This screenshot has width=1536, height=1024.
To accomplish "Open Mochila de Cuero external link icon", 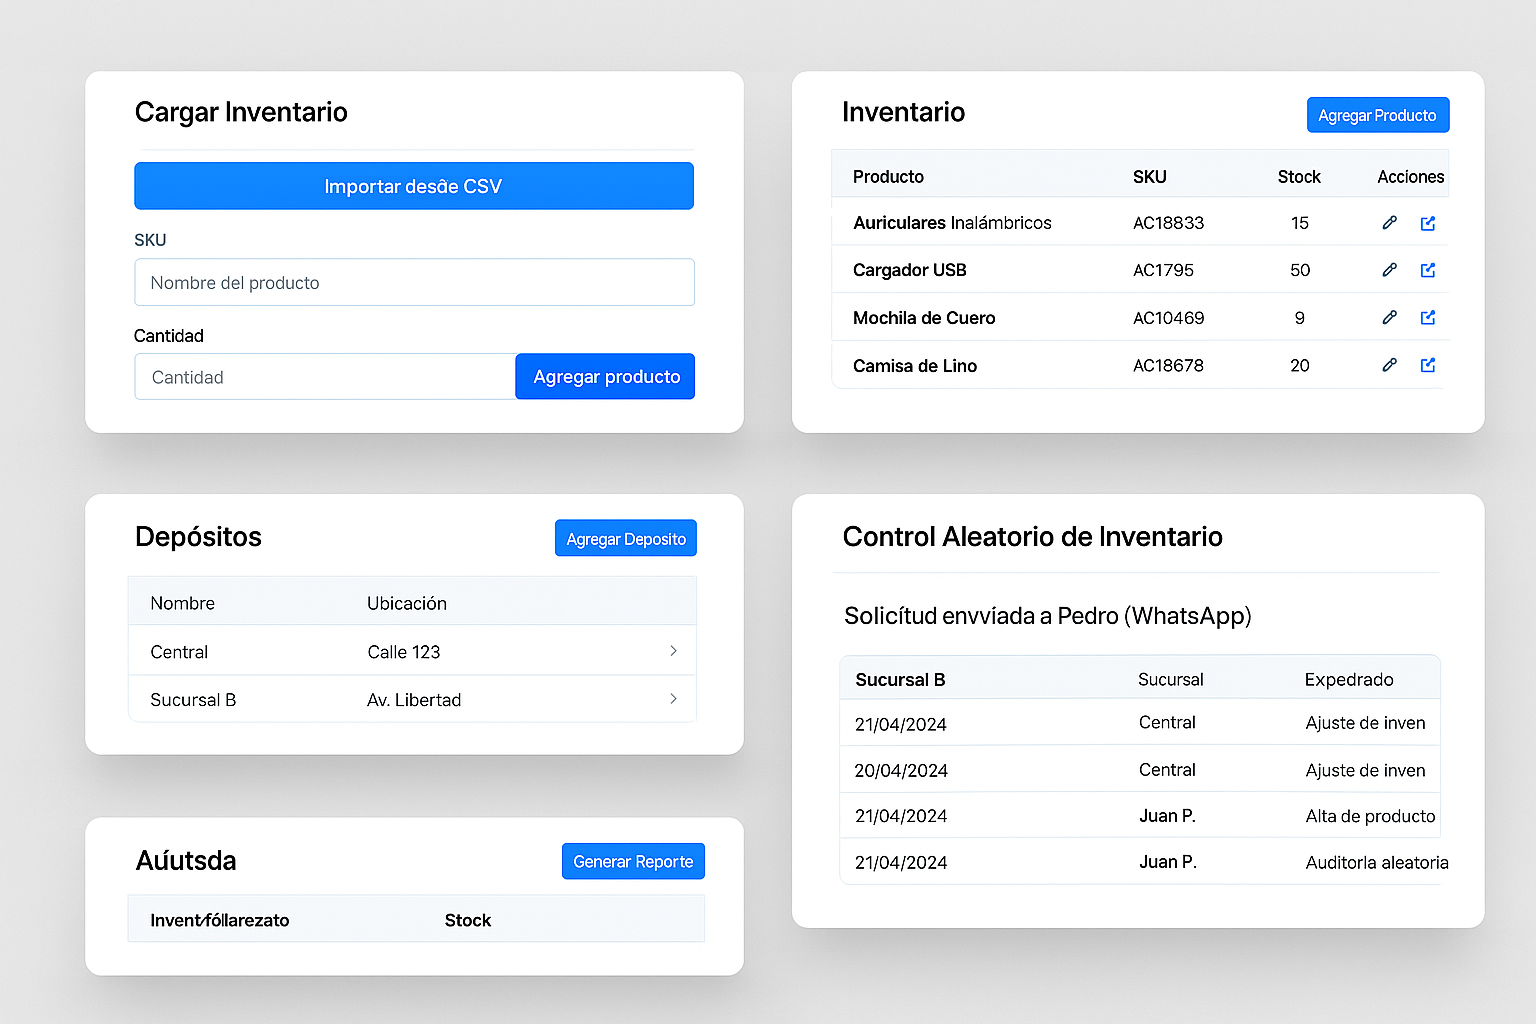I will tap(1428, 317).
